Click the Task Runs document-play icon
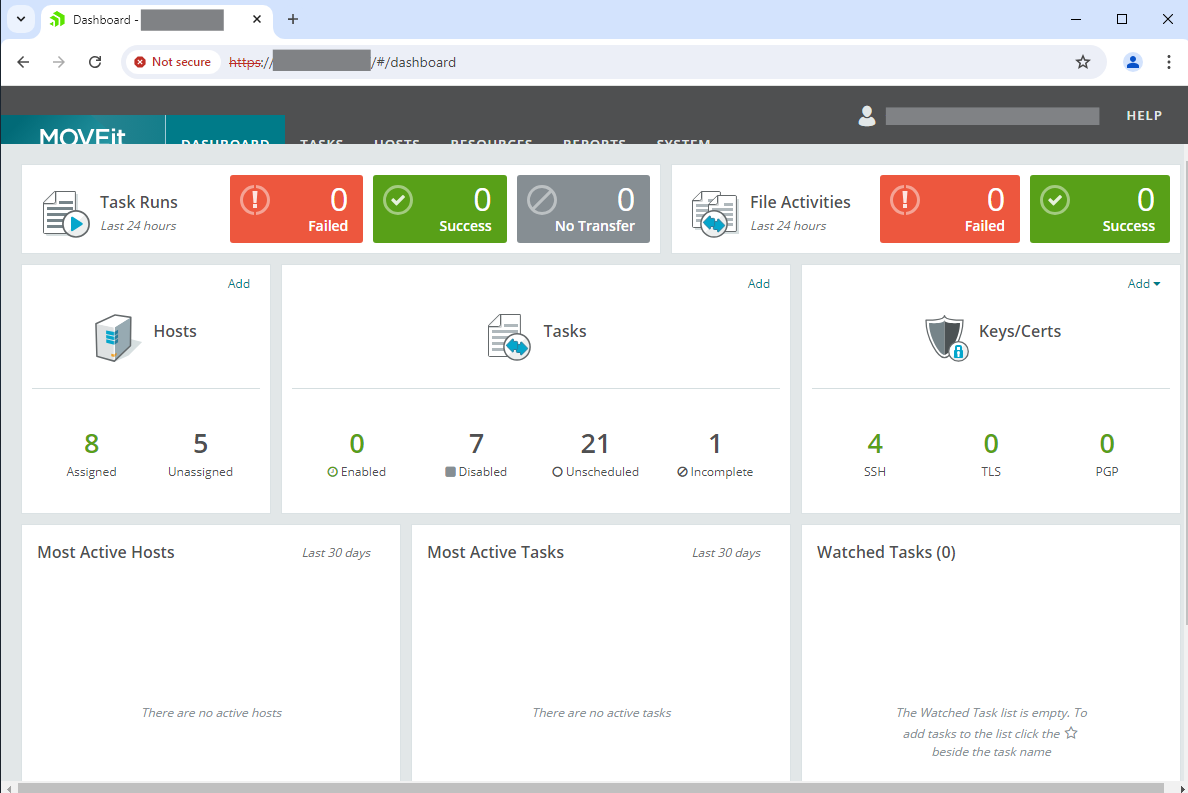1188x793 pixels. 65,214
